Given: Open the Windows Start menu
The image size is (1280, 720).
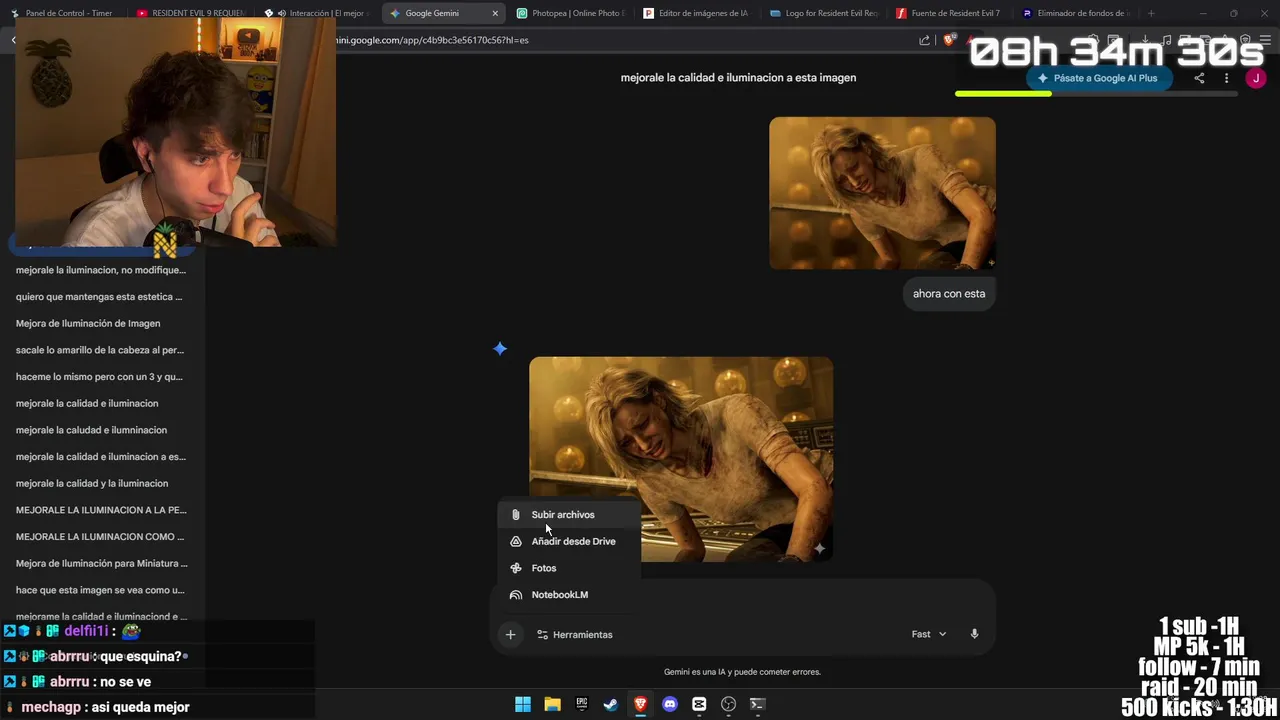Looking at the screenshot, I should (522, 704).
